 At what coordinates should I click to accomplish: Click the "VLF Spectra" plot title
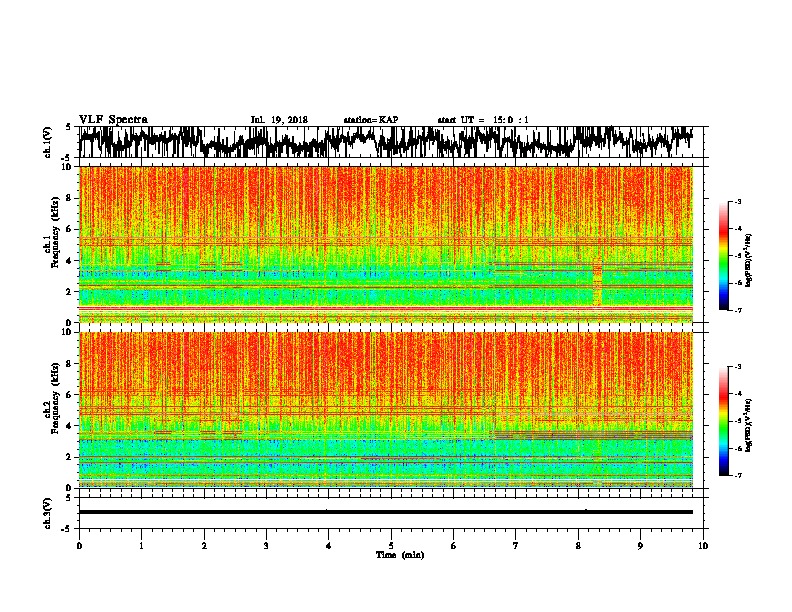[113, 119]
